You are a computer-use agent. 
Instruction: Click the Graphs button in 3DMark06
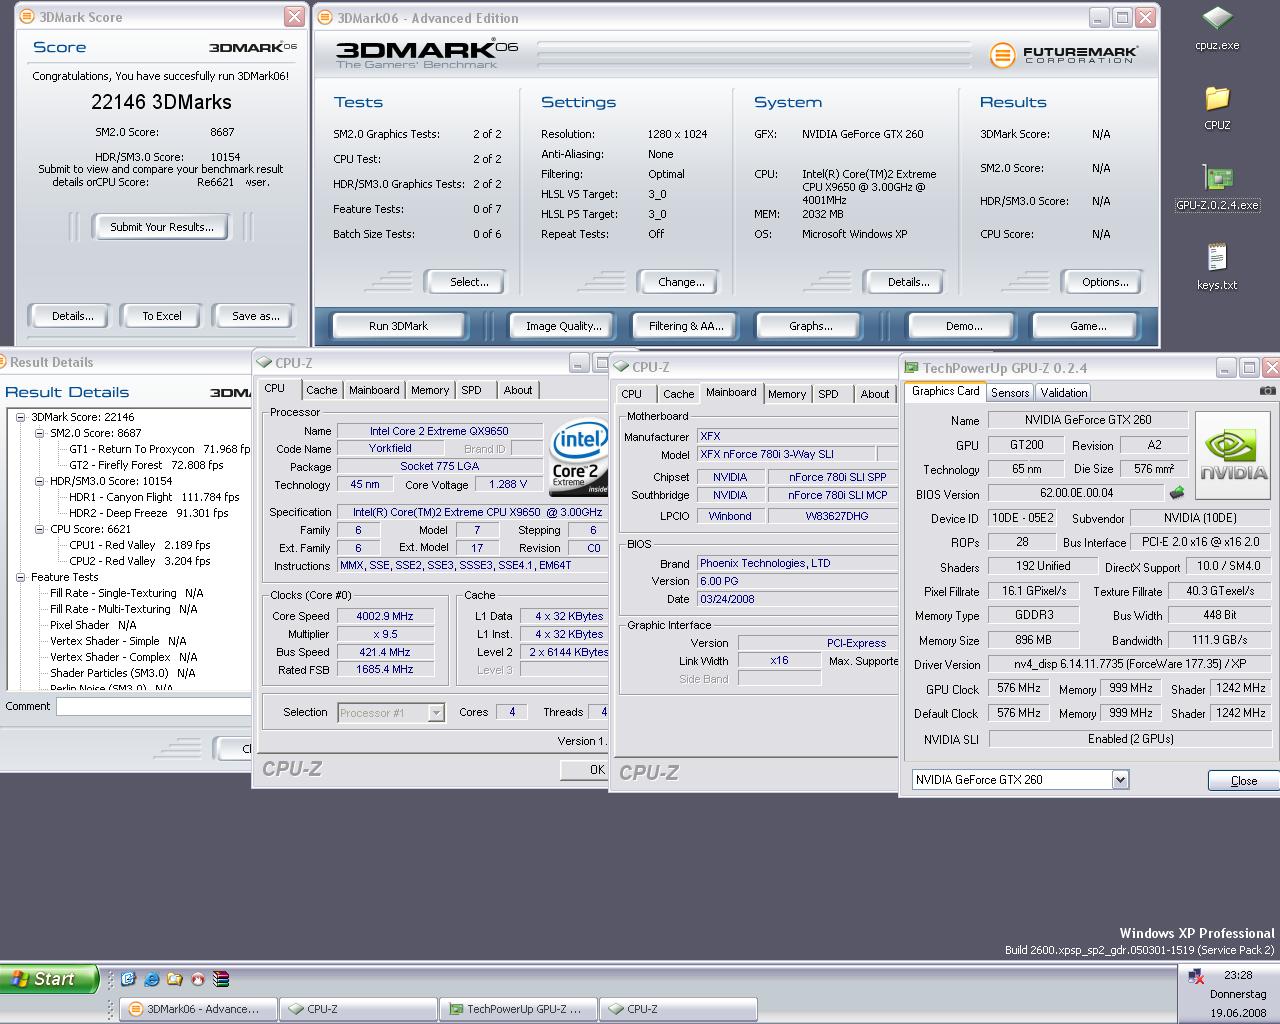(811, 326)
